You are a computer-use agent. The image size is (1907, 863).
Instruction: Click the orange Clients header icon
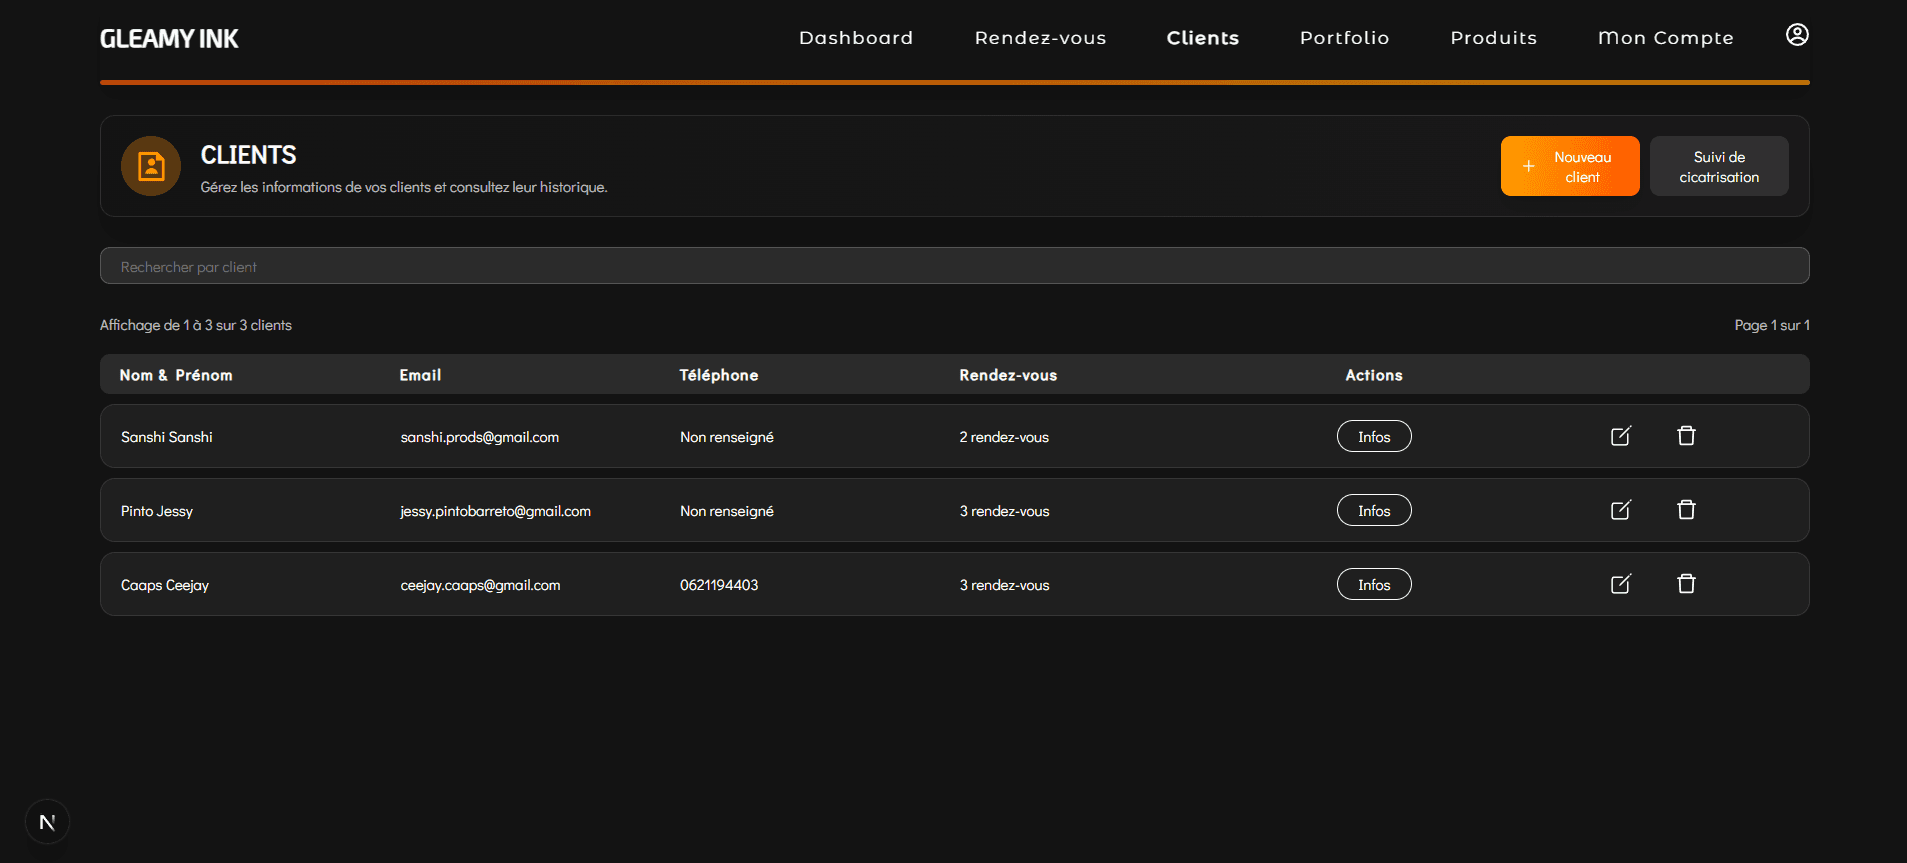tap(151, 166)
